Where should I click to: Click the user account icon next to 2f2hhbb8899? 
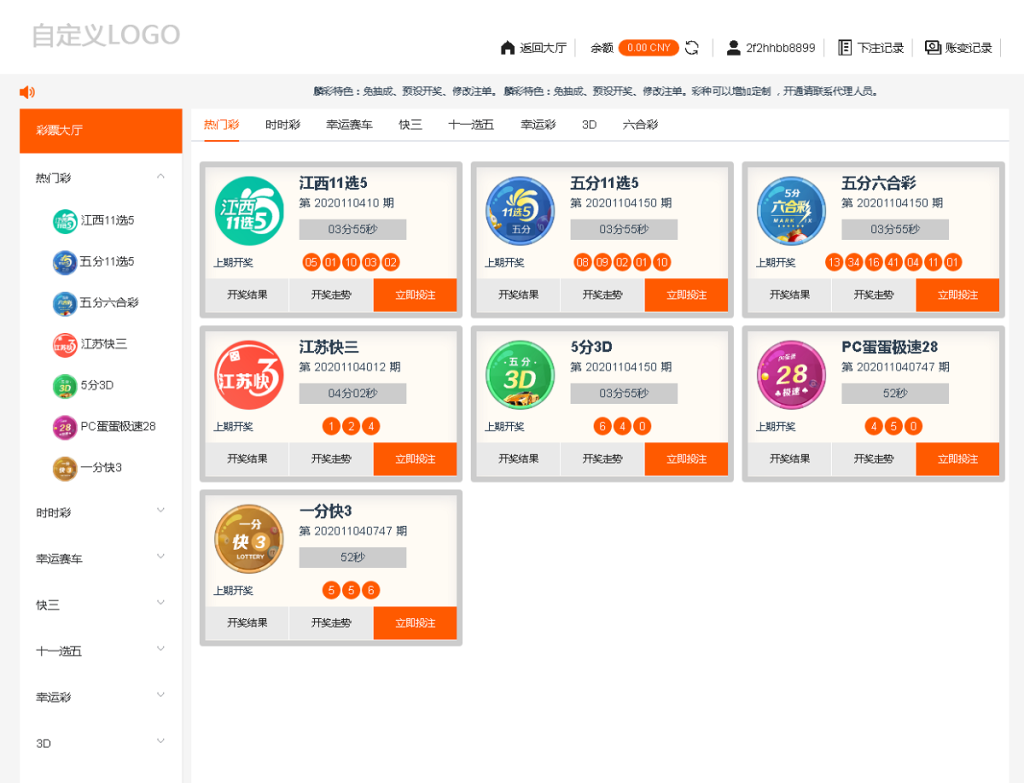pyautogui.click(x=733, y=47)
